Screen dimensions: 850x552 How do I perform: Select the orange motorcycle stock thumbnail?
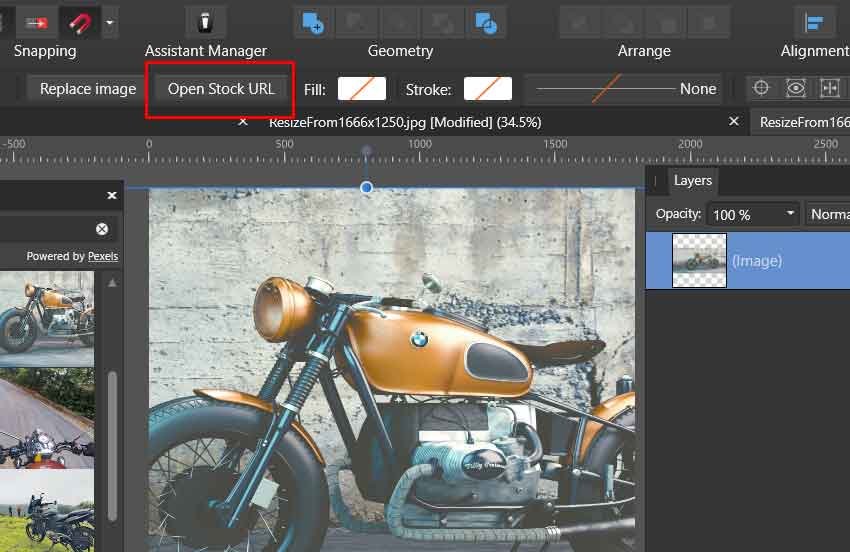click(x=47, y=318)
